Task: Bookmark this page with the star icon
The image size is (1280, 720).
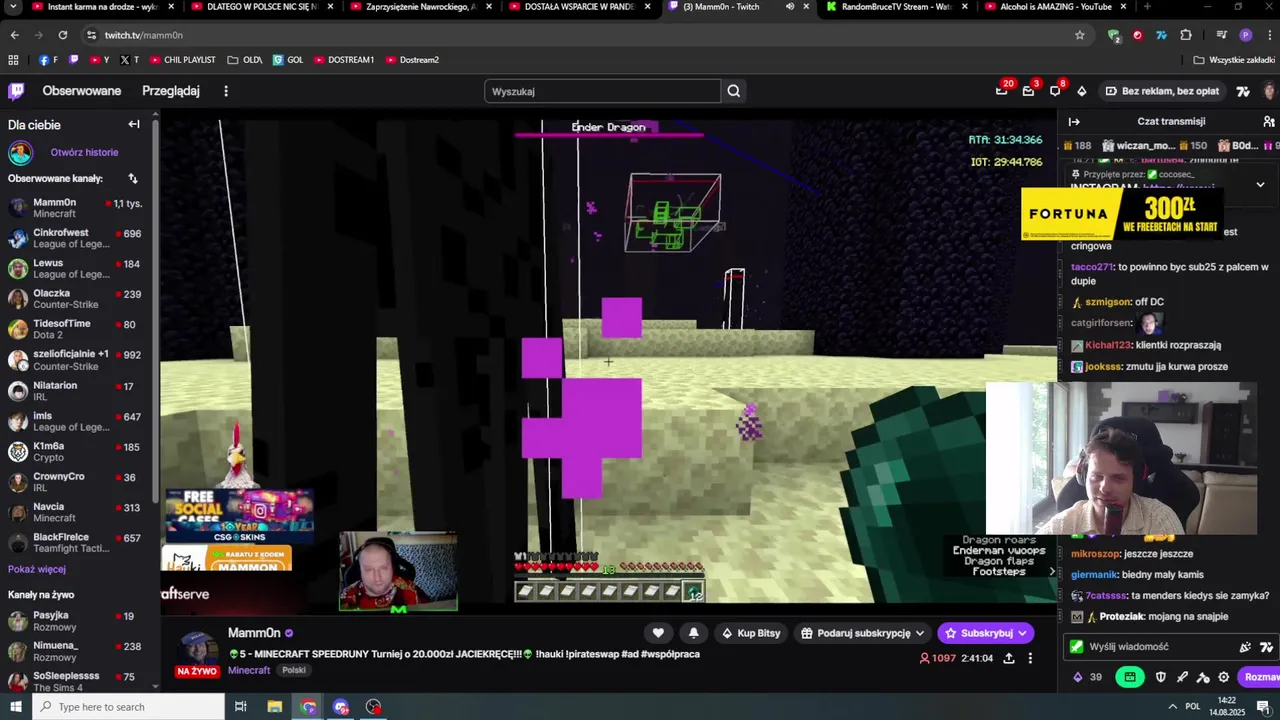Action: (1080, 35)
